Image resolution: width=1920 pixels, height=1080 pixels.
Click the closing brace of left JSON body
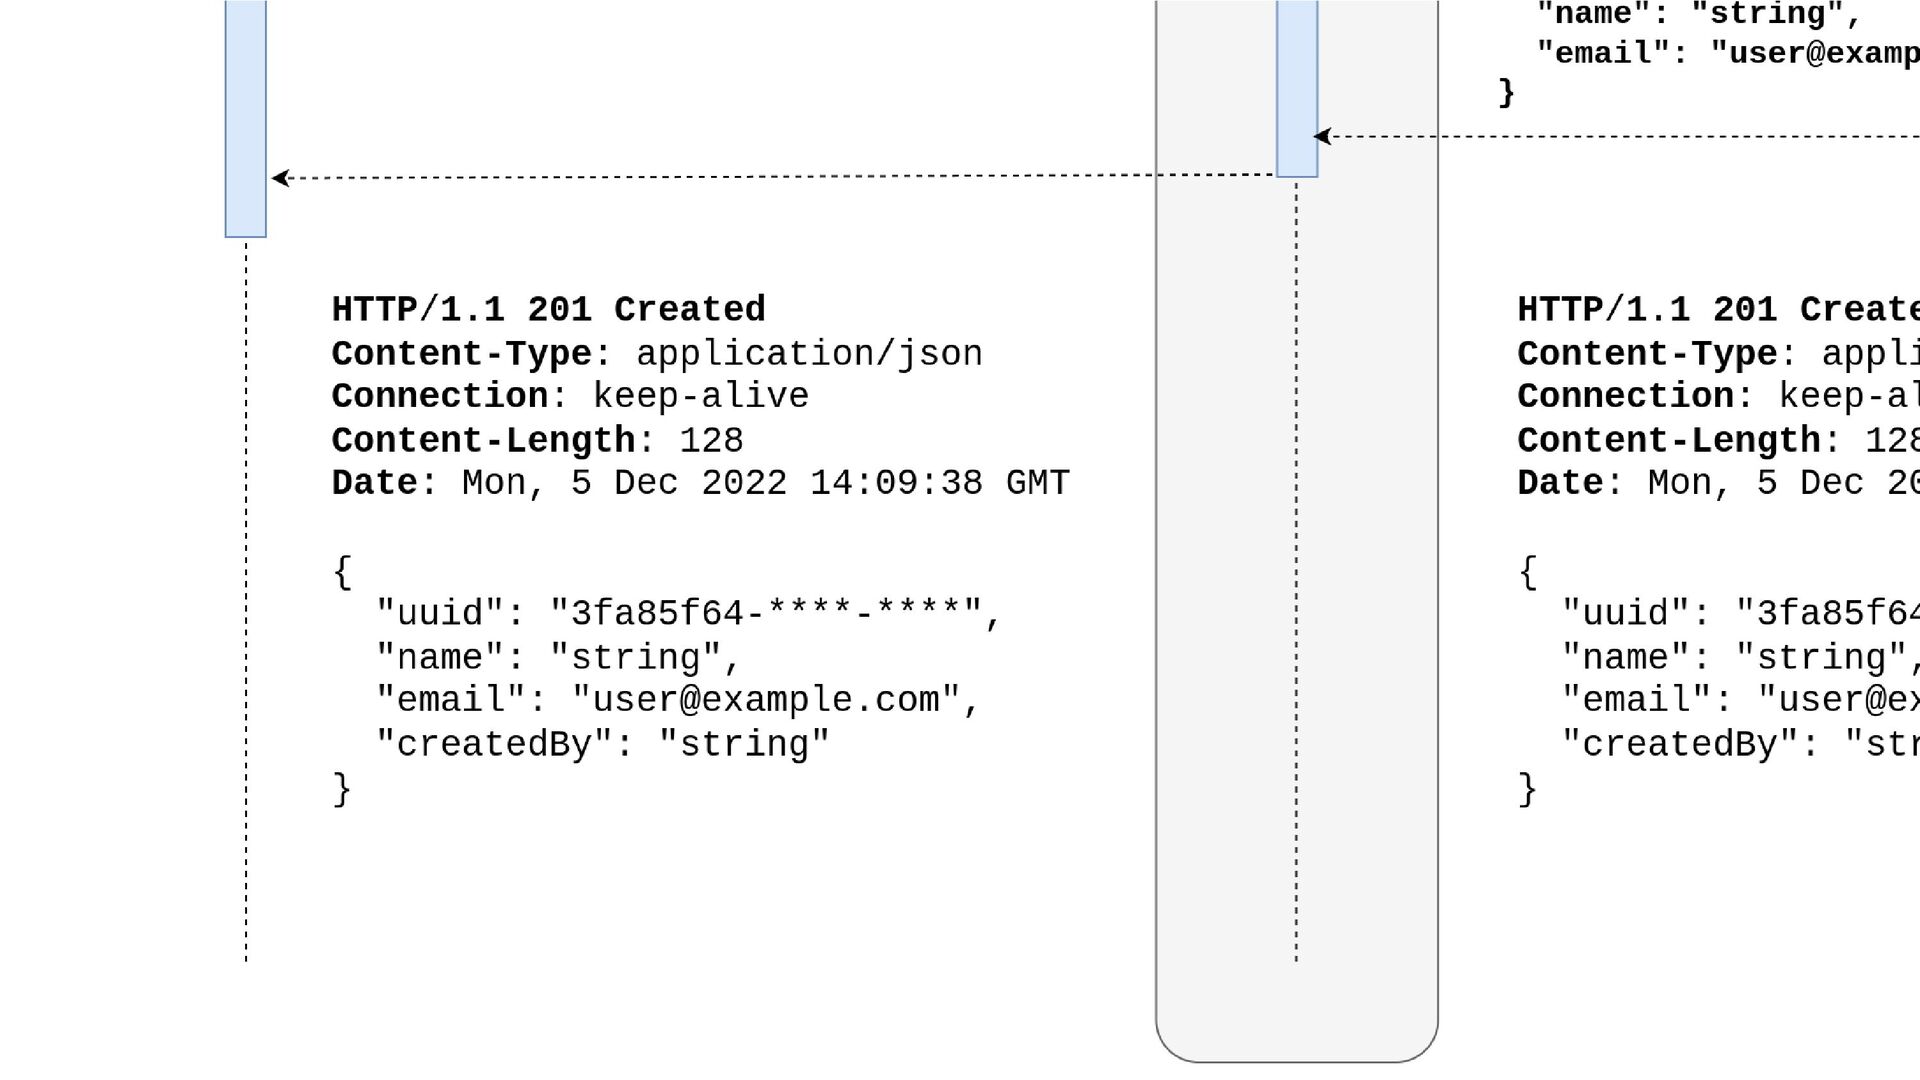coord(342,789)
